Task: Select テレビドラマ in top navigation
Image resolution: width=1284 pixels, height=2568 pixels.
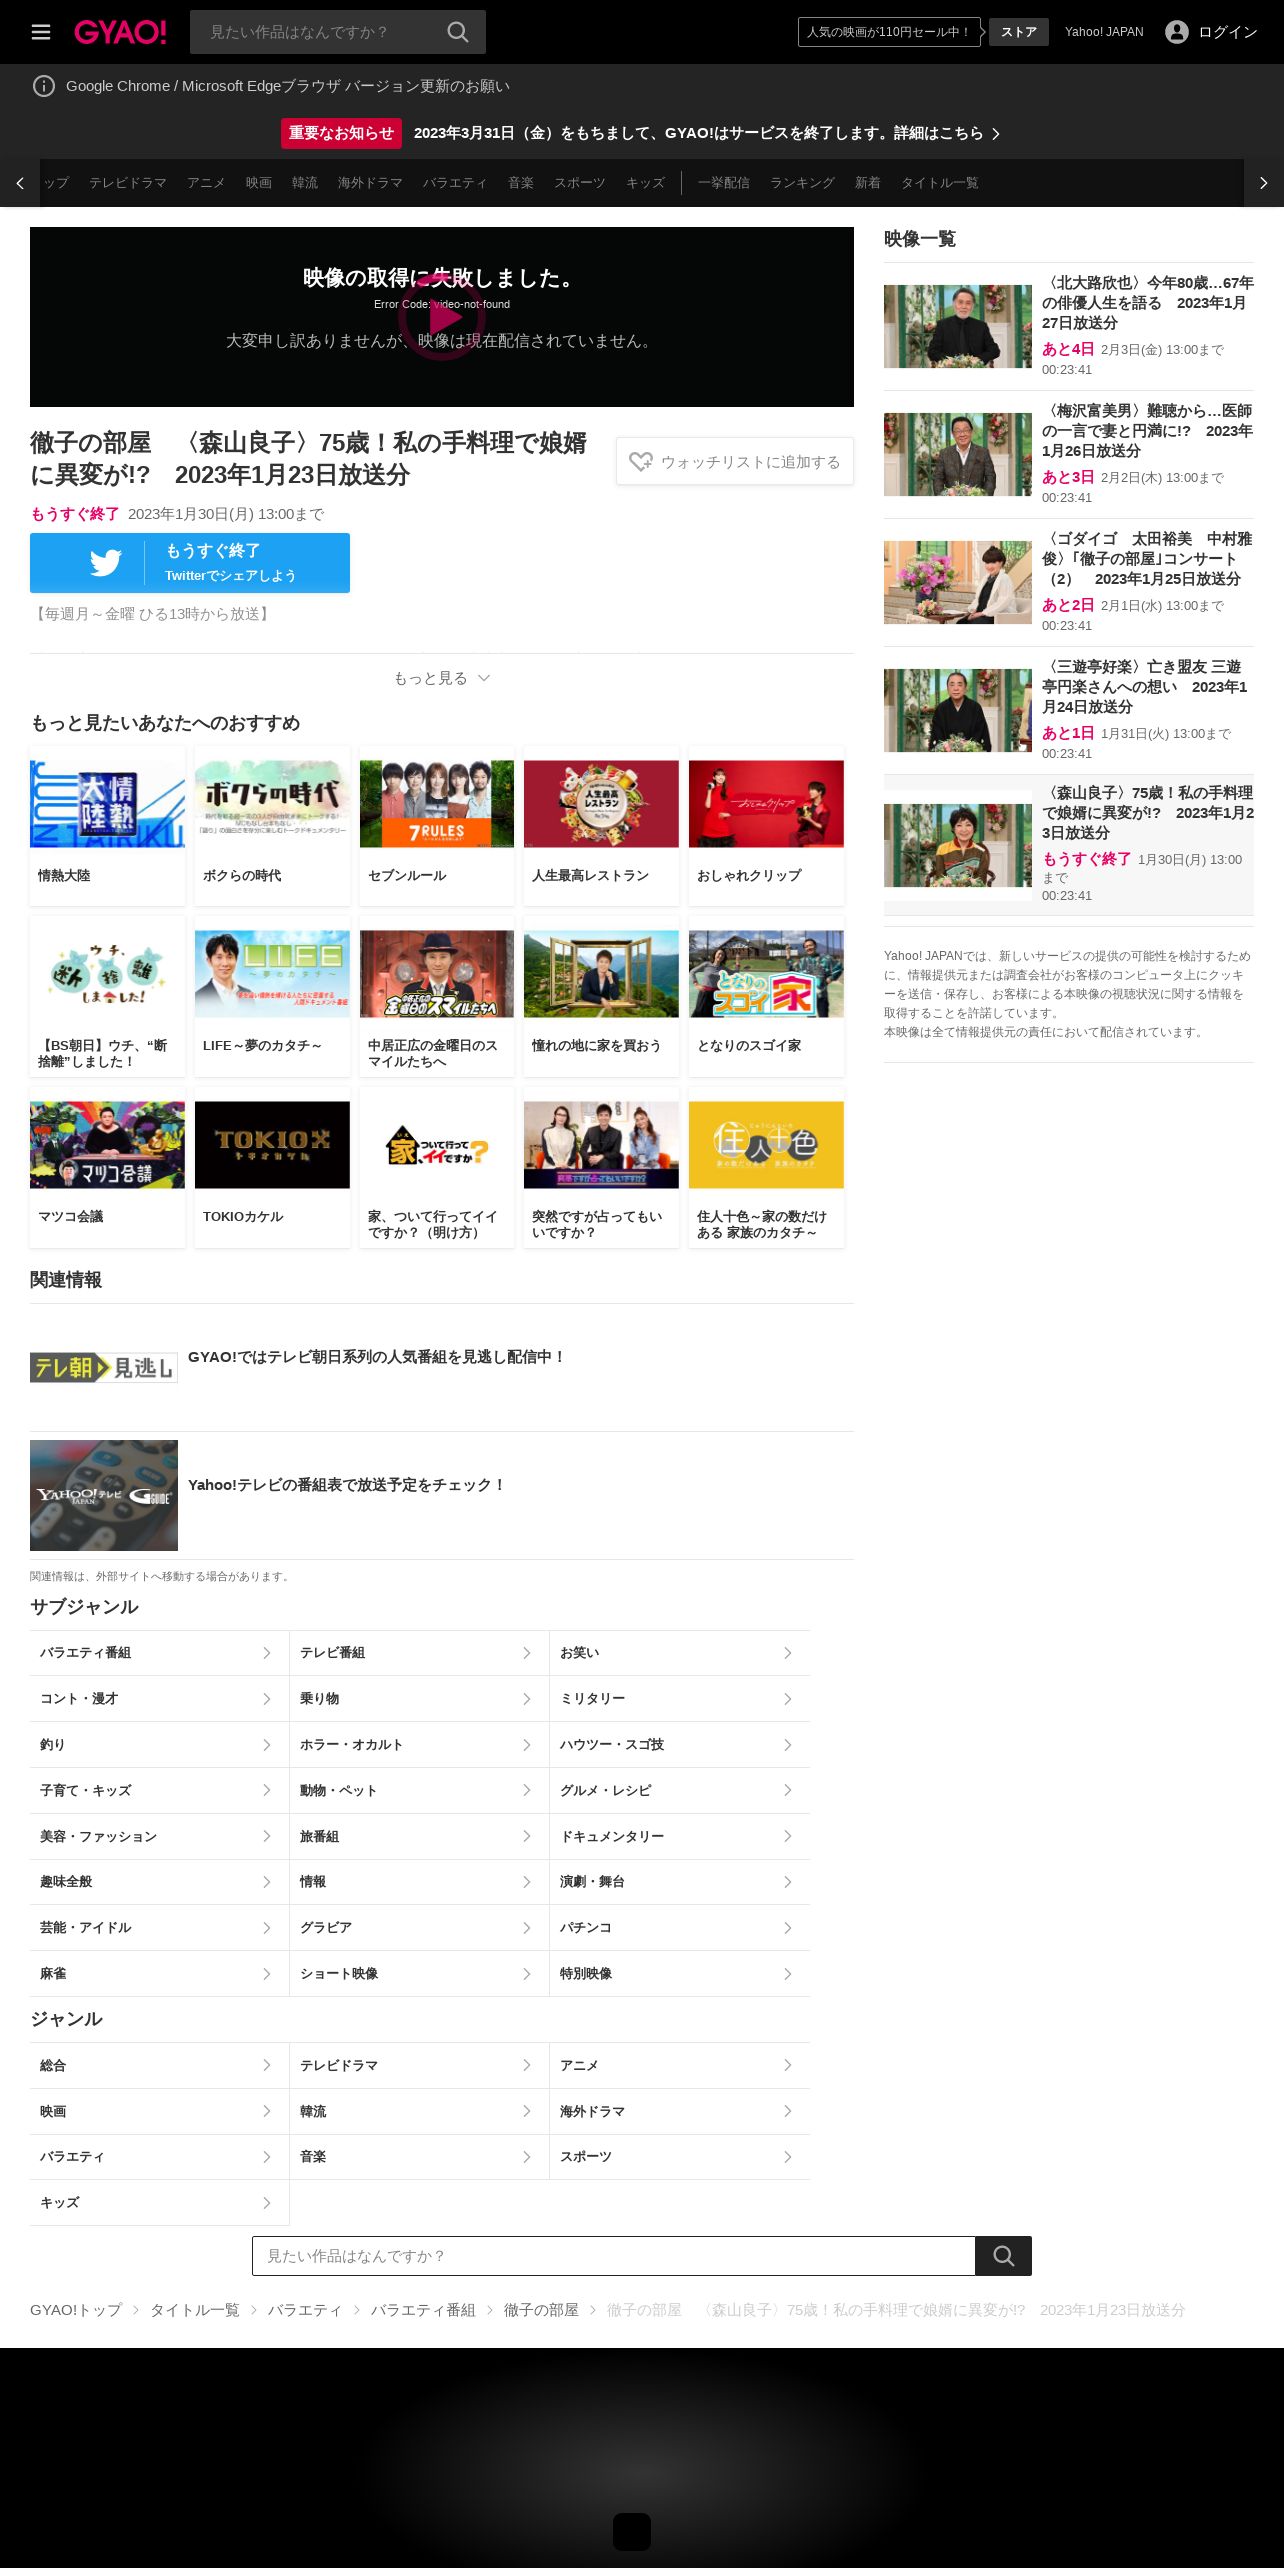Action: tap(128, 183)
